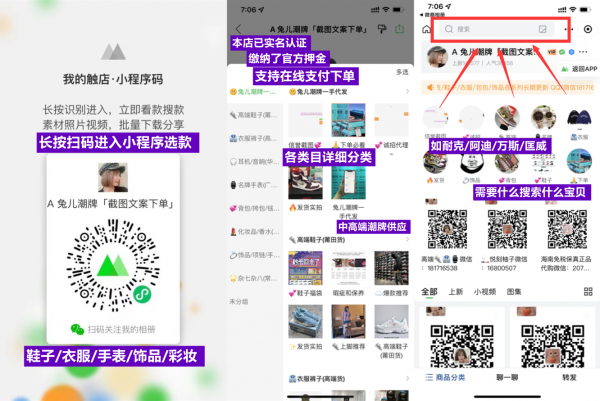Image resolution: width=600 pixels, height=401 pixels.
Task: Select 兔儿潮牌 sidebar category highlighted in green
Action: click(253, 92)
